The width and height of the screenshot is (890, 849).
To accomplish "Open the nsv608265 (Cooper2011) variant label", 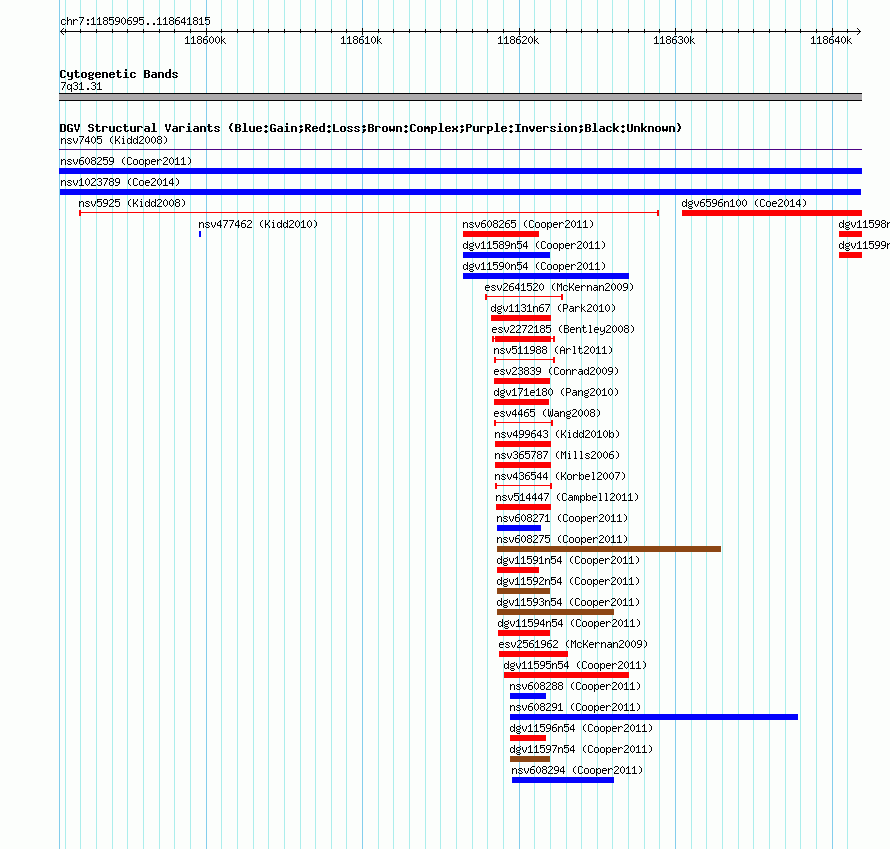I will [x=528, y=224].
